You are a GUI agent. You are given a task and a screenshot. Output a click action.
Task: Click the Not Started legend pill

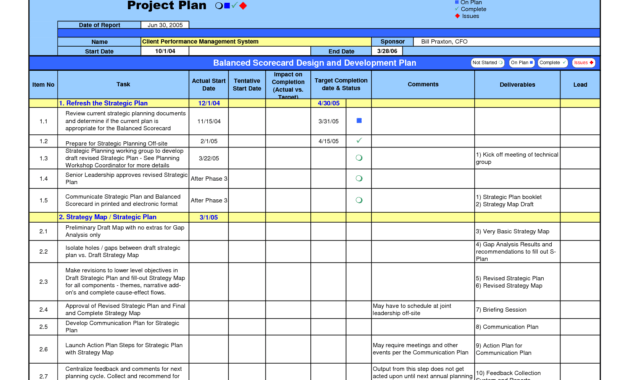tap(487, 63)
